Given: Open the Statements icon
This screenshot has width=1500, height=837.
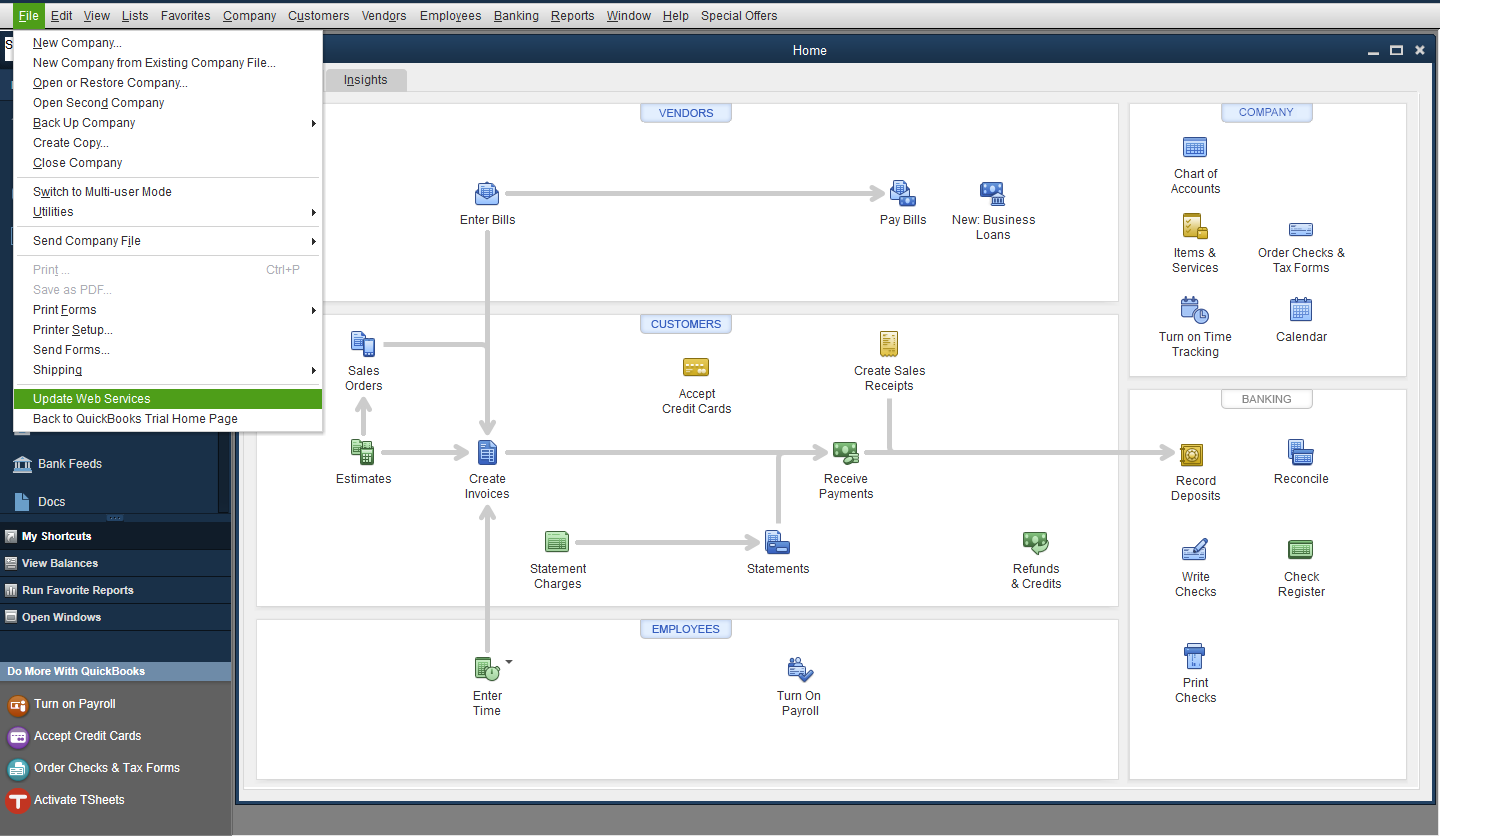Looking at the screenshot, I should coord(778,542).
